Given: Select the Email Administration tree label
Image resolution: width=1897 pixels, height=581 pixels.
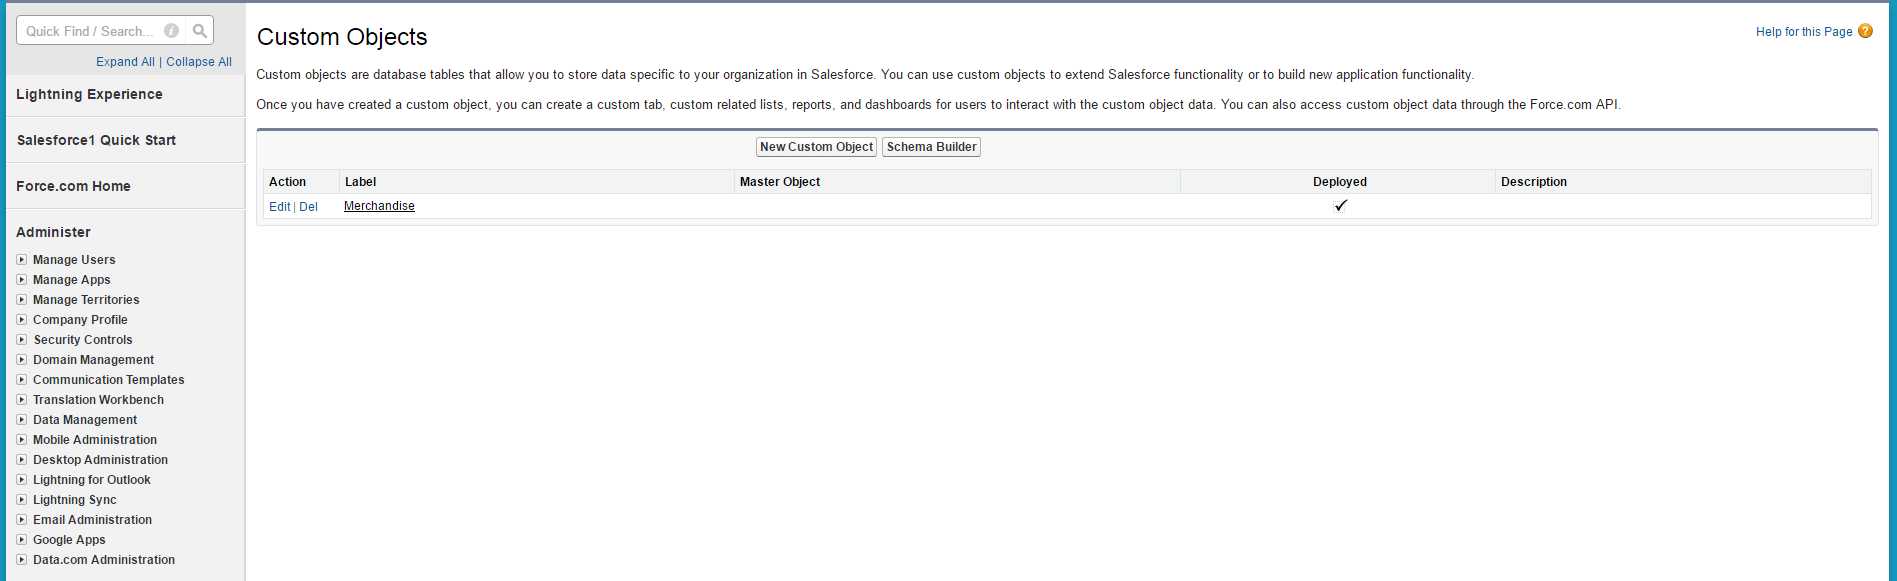Looking at the screenshot, I should point(92,520).
